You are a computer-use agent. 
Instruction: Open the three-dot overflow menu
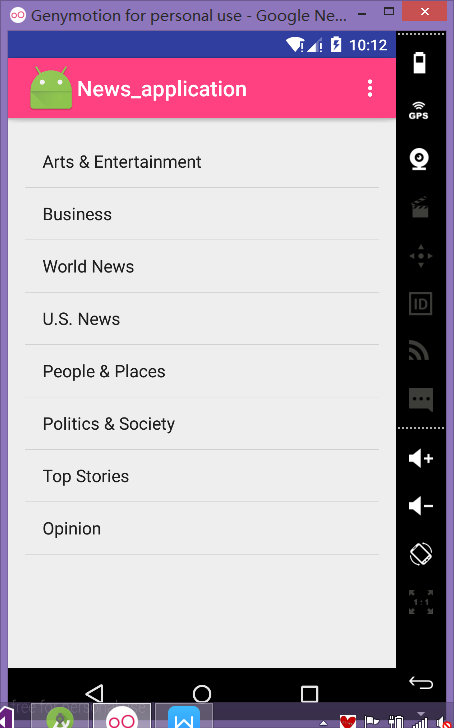[x=370, y=88]
